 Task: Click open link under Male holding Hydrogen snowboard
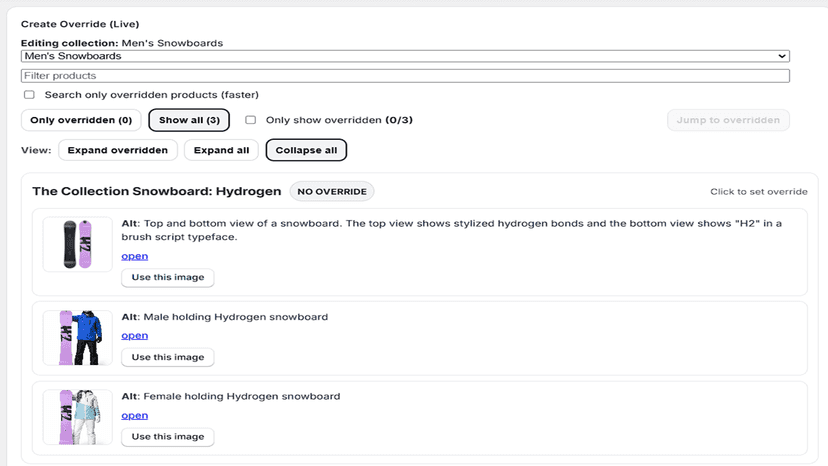click(x=135, y=335)
